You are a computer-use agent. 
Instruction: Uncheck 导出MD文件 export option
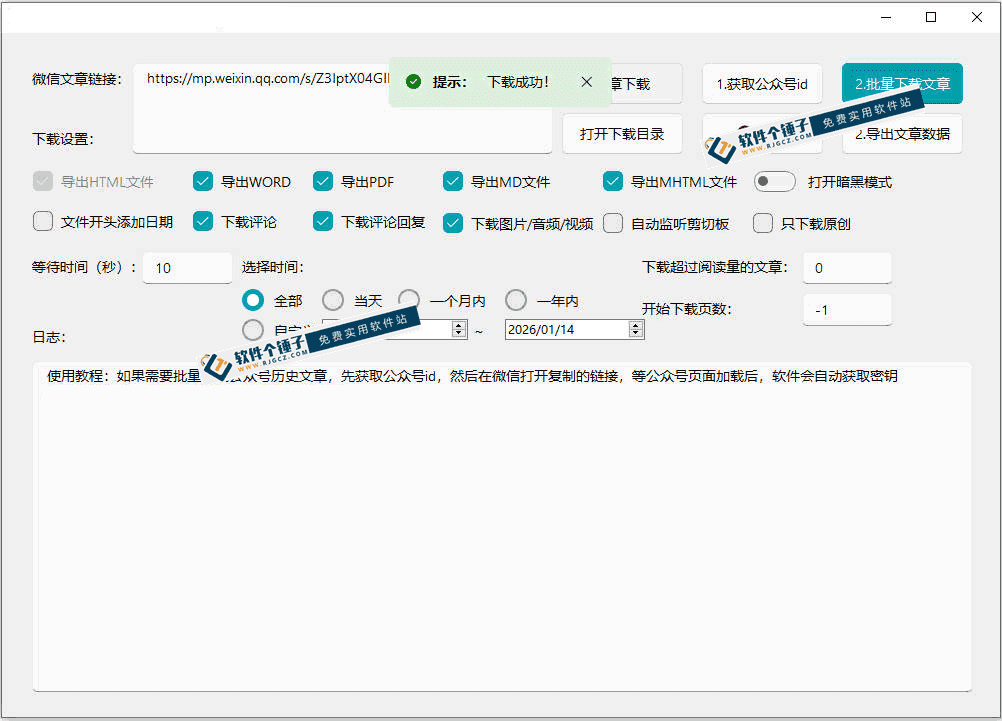453,182
